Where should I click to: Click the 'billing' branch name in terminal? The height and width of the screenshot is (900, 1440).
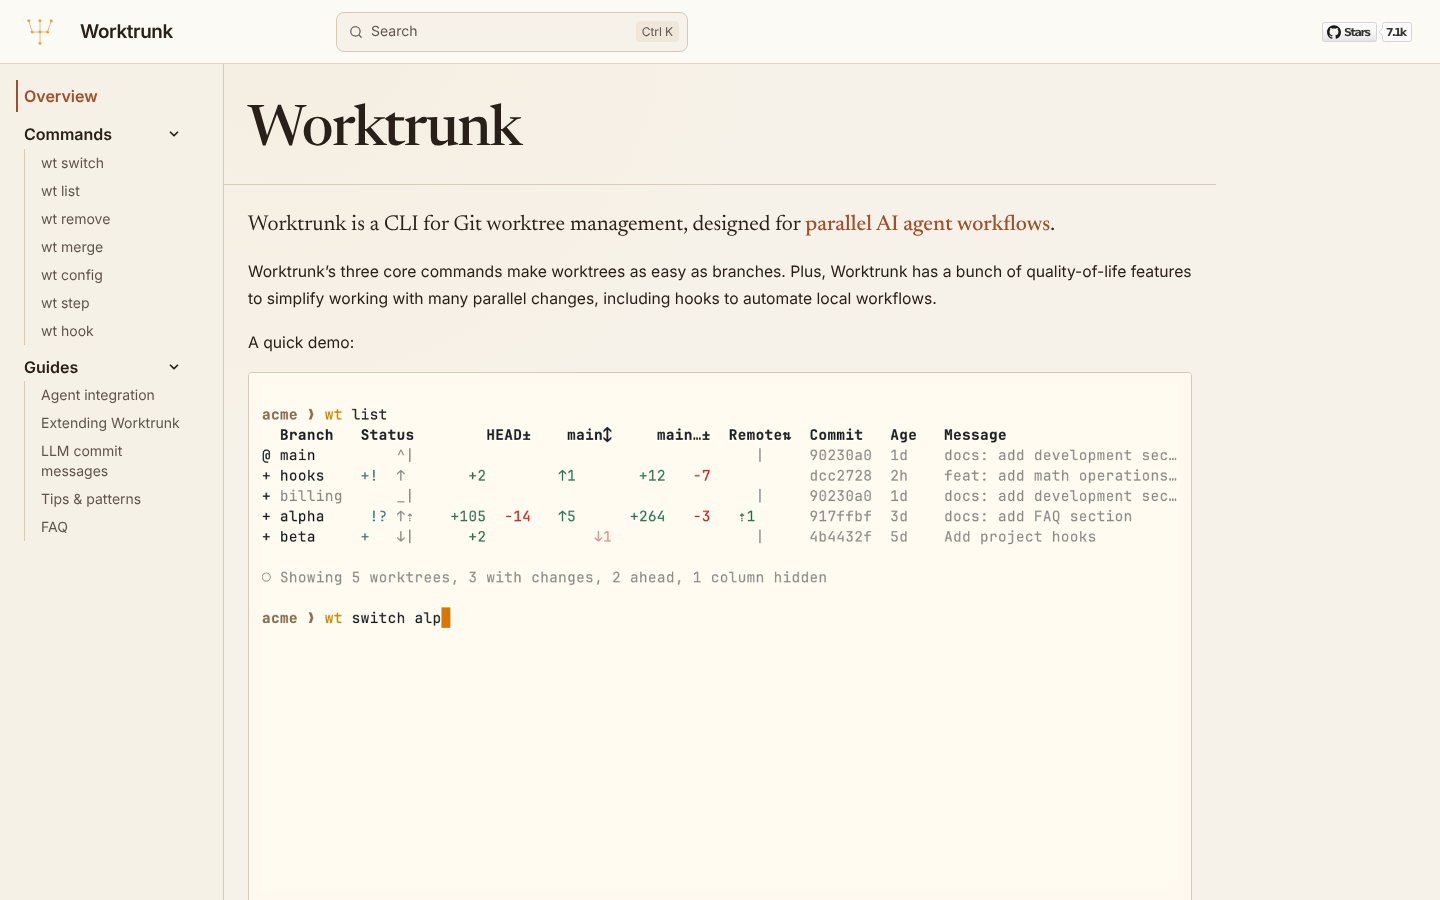(x=311, y=496)
